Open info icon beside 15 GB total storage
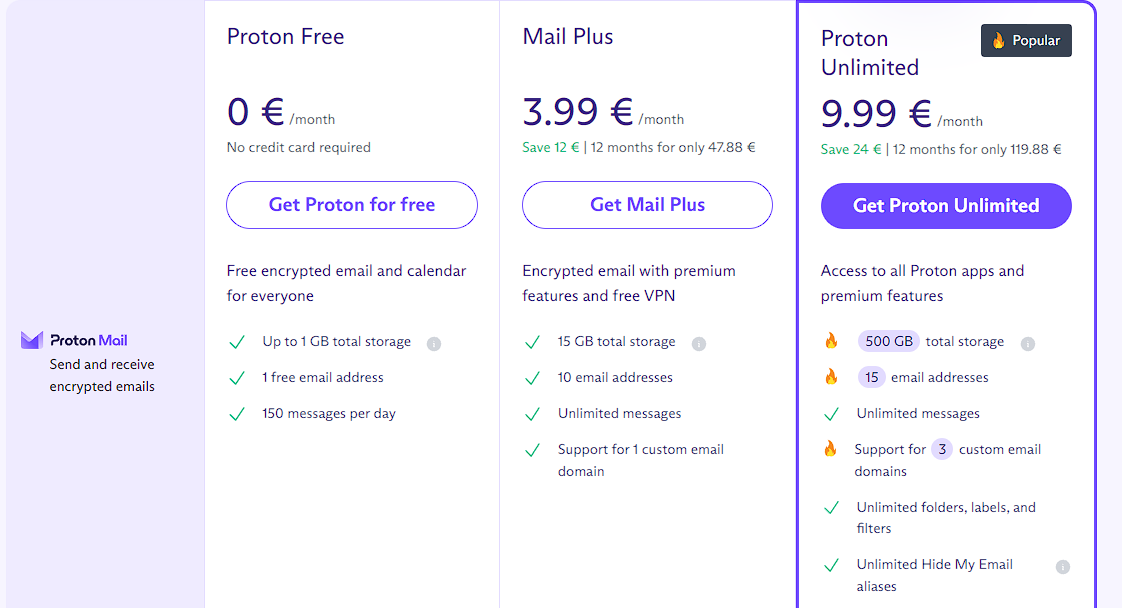Viewport: 1122px width, 608px height. (x=699, y=344)
